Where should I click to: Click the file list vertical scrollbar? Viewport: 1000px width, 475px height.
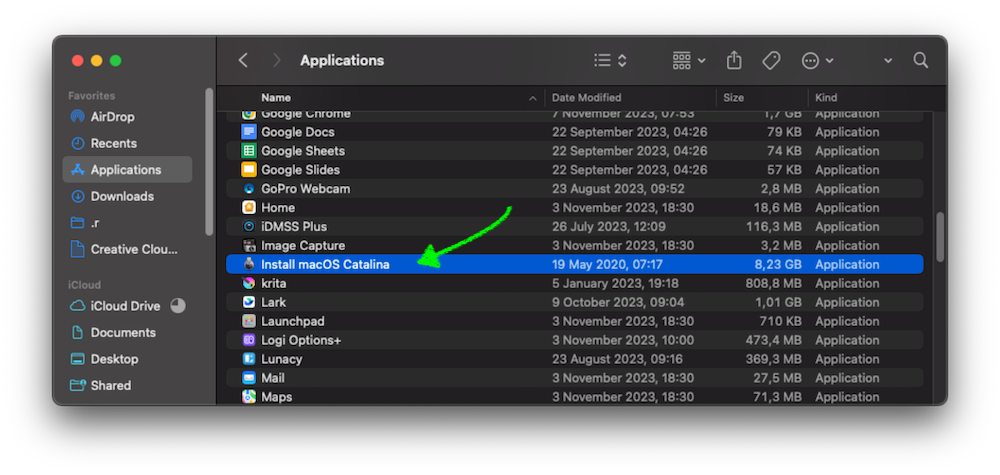pos(939,237)
